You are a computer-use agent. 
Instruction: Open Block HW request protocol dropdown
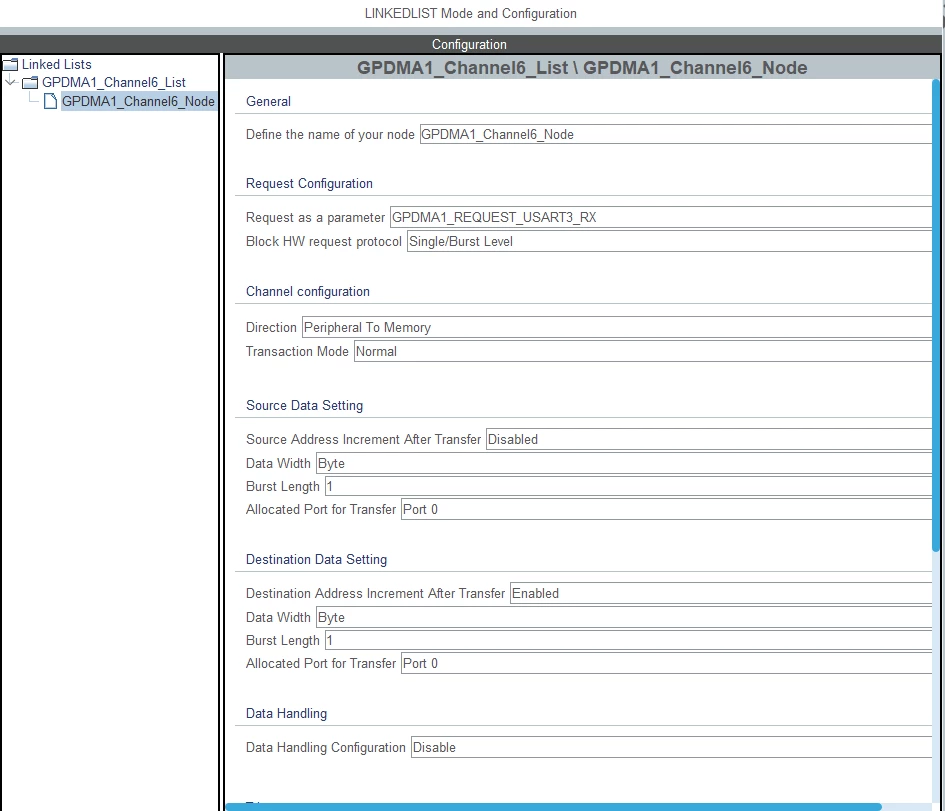coord(669,242)
